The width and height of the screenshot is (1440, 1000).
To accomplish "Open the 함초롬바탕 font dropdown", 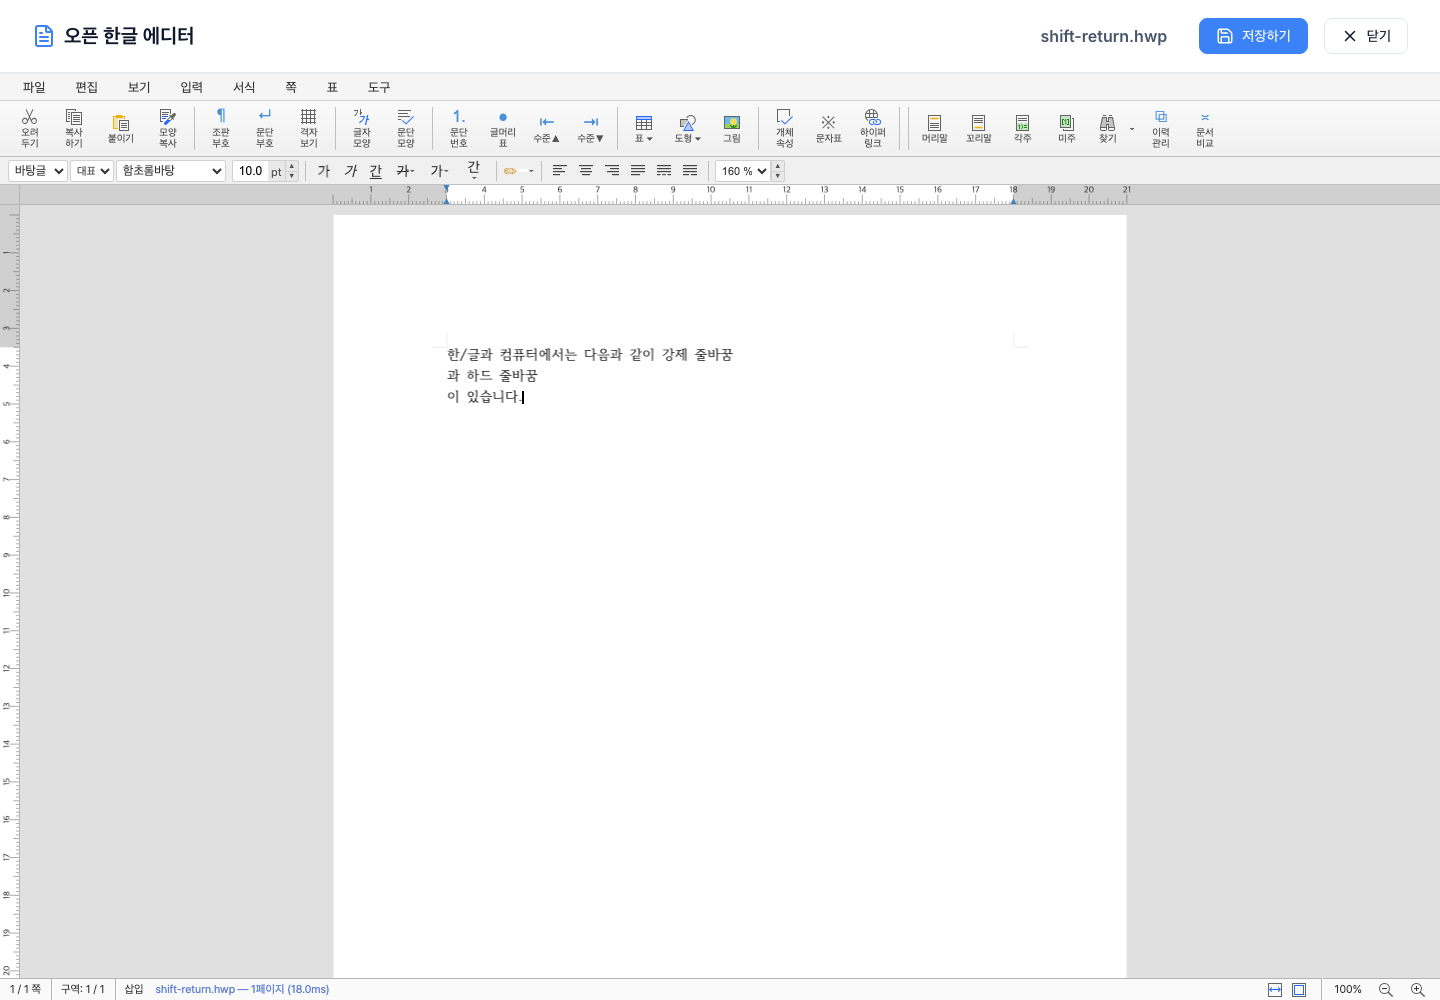I will (x=171, y=171).
